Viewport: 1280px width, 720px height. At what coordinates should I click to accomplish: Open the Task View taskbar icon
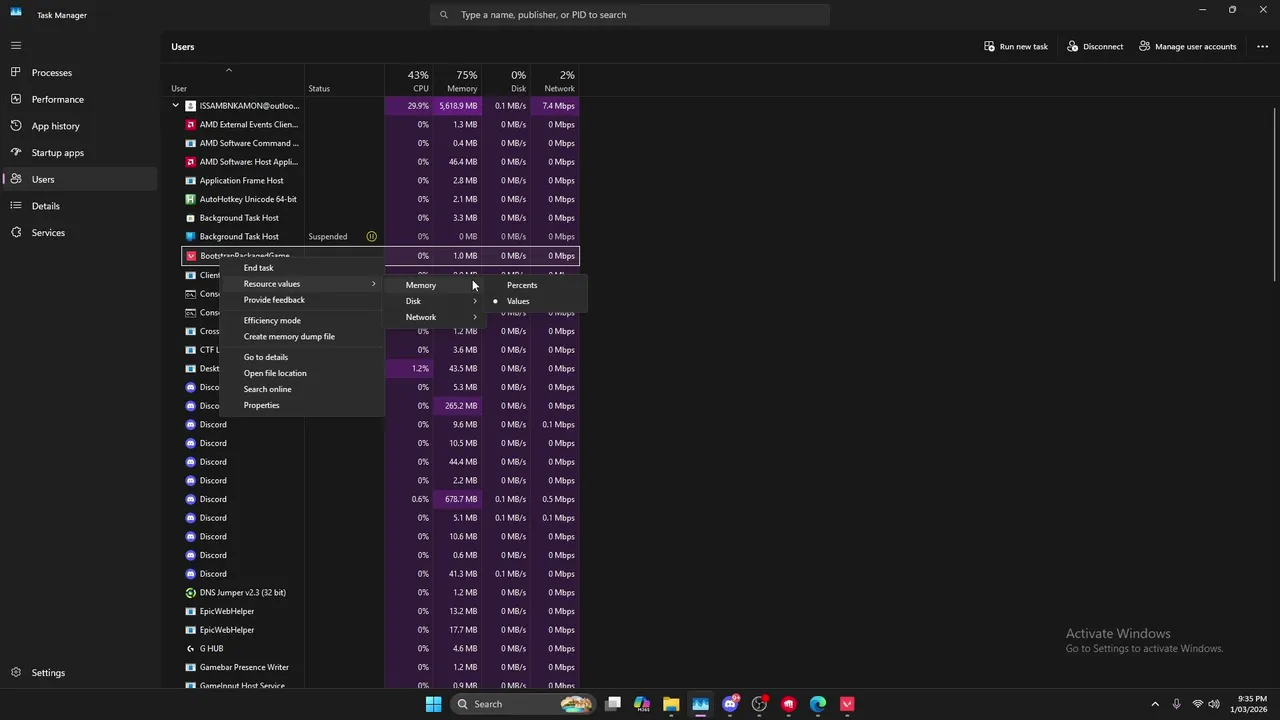tap(613, 704)
